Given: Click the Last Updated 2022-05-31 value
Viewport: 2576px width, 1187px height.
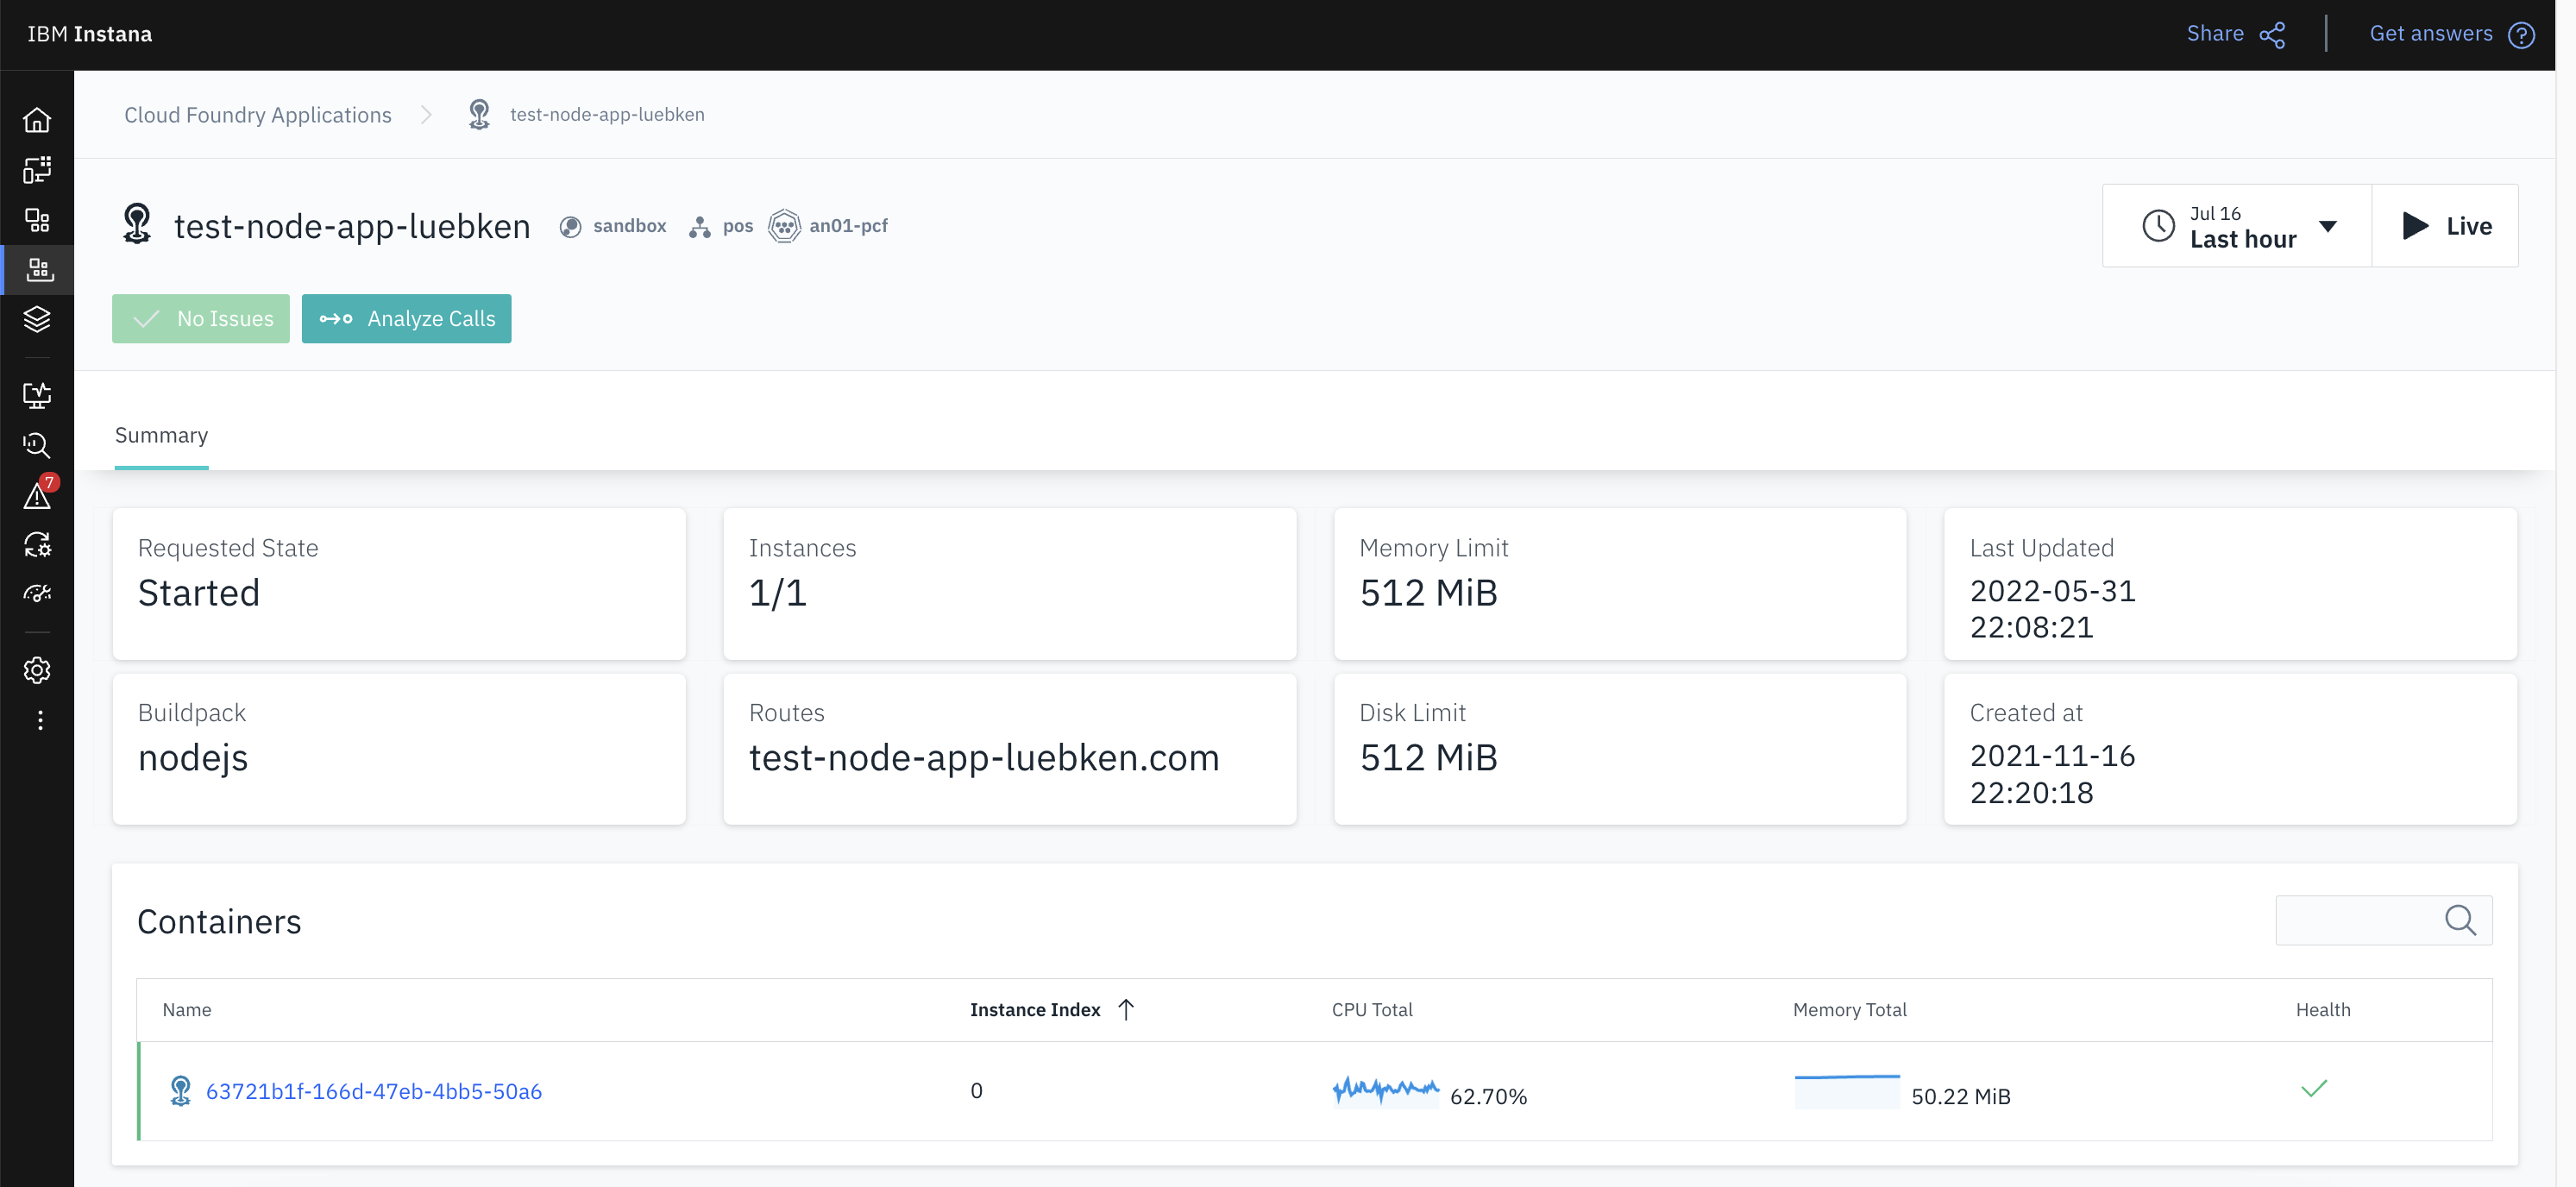Looking at the screenshot, I should pos(2052,609).
